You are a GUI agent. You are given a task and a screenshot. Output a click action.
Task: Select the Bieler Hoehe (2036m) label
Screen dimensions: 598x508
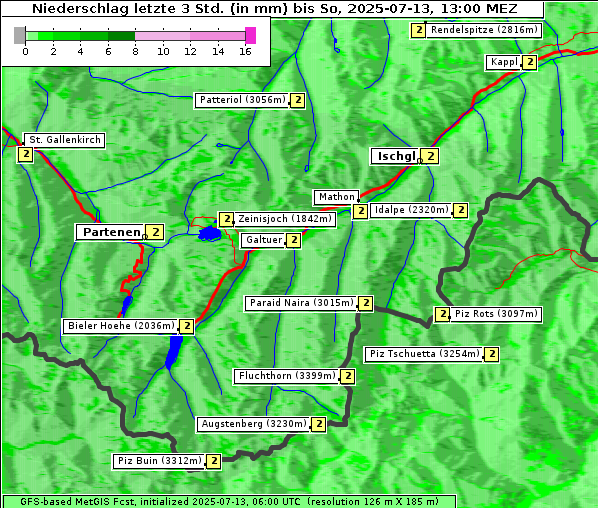[x=121, y=326]
